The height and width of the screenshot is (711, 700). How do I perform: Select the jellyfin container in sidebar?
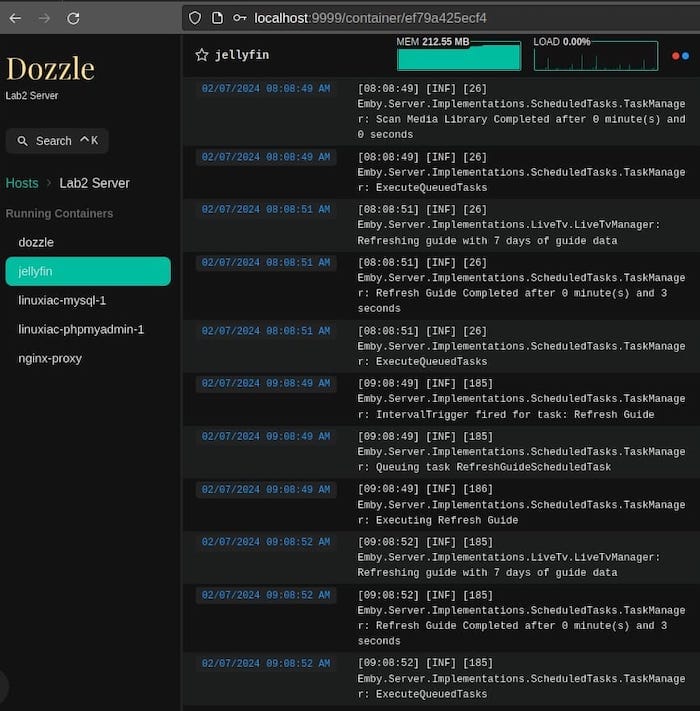click(x=88, y=271)
